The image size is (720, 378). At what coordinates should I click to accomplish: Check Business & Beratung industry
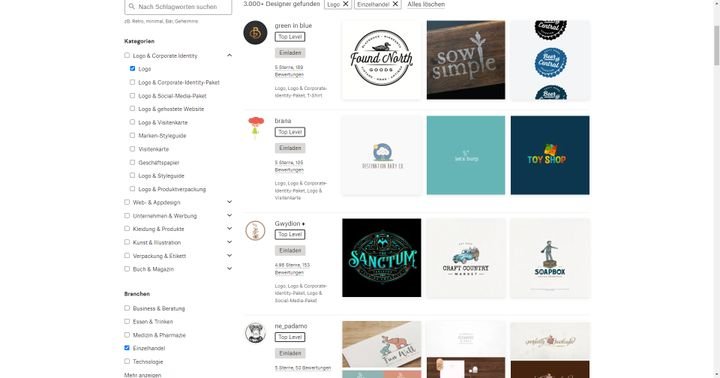click(x=127, y=308)
